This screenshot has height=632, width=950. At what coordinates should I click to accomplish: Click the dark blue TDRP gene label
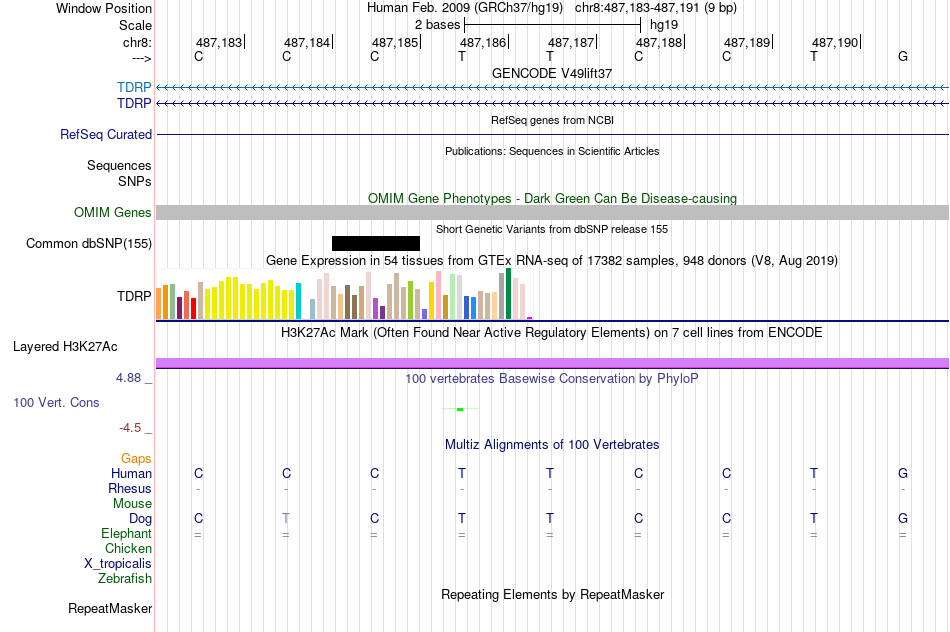pyautogui.click(x=134, y=104)
